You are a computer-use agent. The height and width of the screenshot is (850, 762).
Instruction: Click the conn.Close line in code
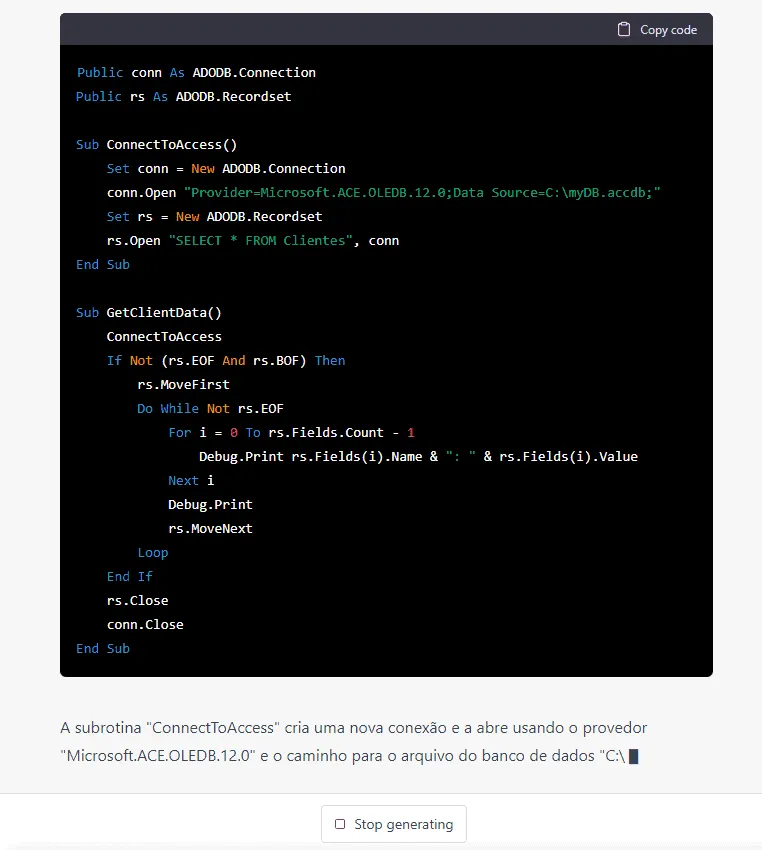tap(145, 624)
